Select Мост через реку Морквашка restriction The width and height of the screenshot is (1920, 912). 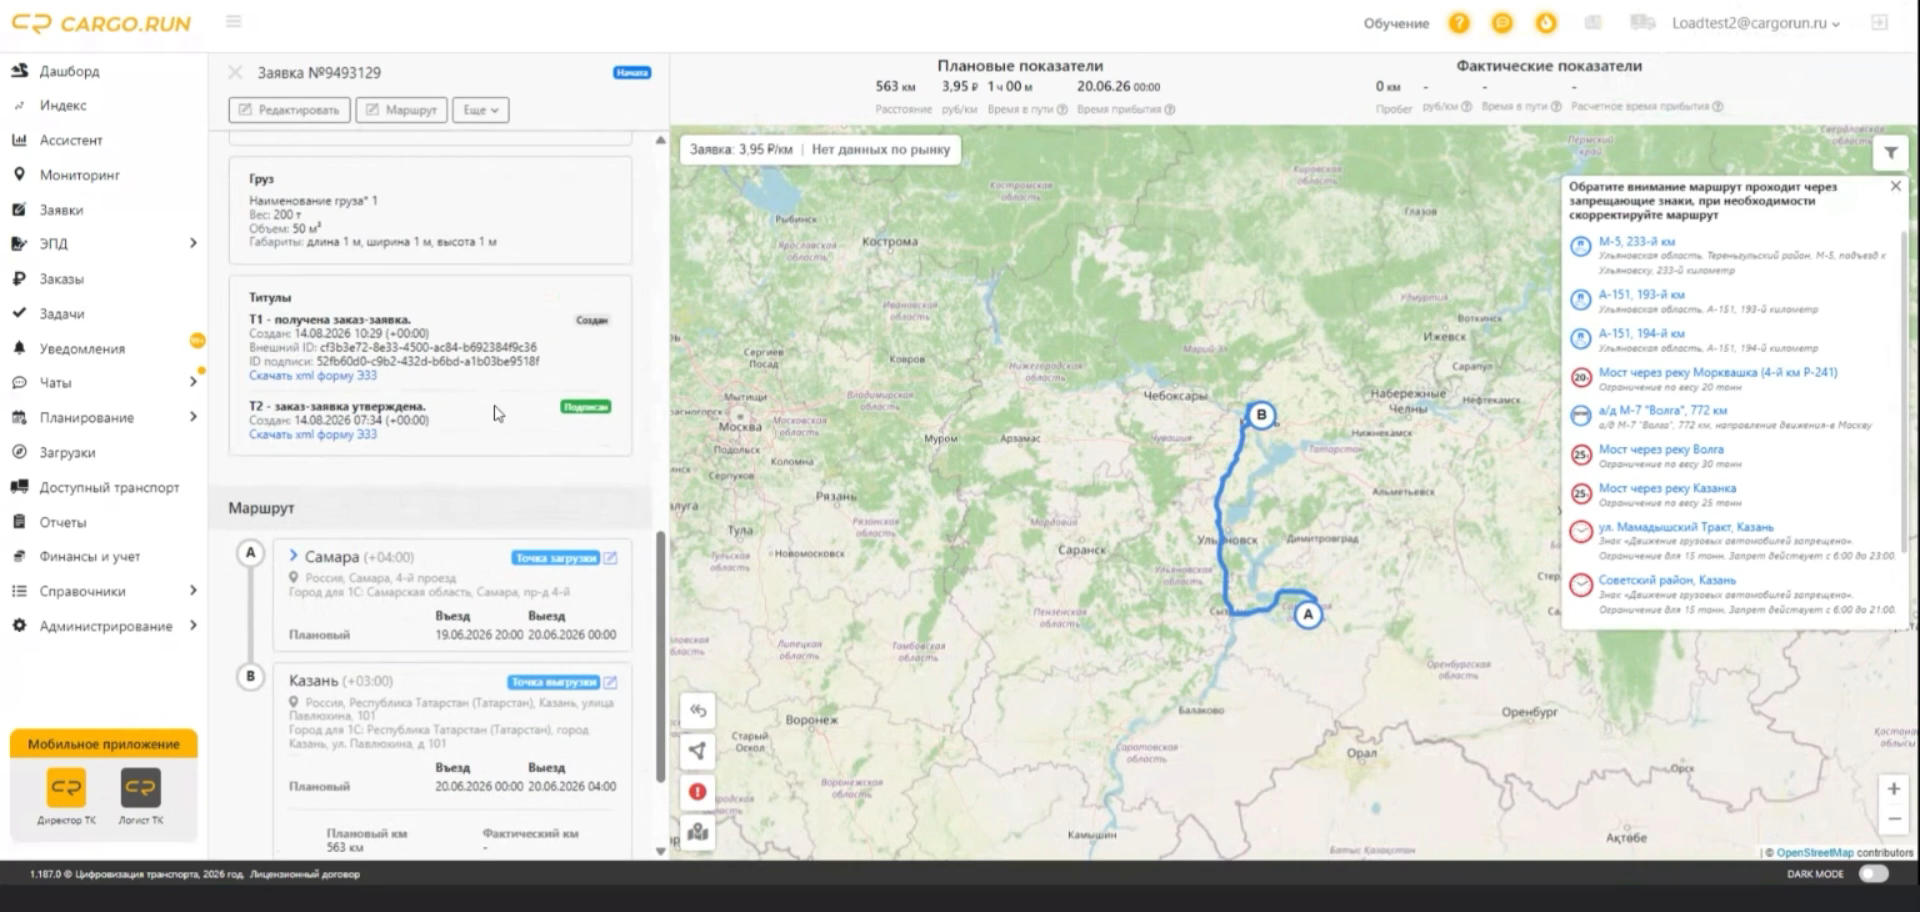tap(1717, 372)
